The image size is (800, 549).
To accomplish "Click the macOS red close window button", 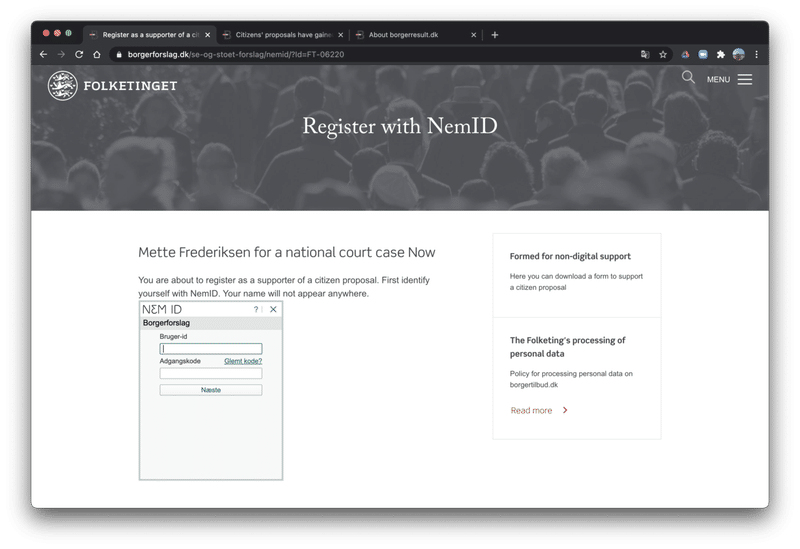I will 46,33.
